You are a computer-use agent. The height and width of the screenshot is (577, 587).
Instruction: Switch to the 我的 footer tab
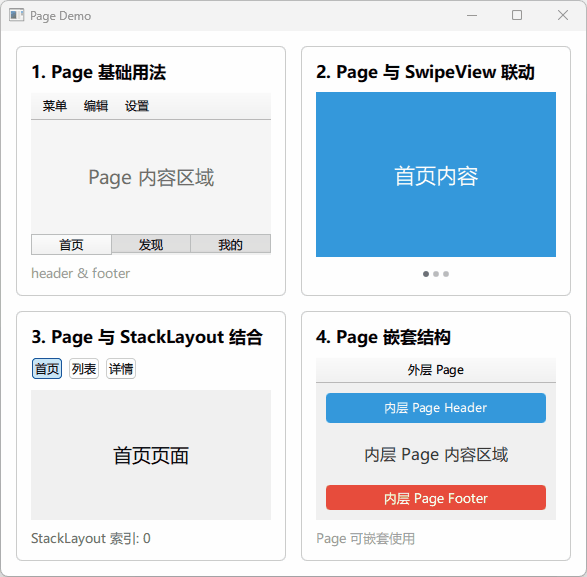(231, 245)
